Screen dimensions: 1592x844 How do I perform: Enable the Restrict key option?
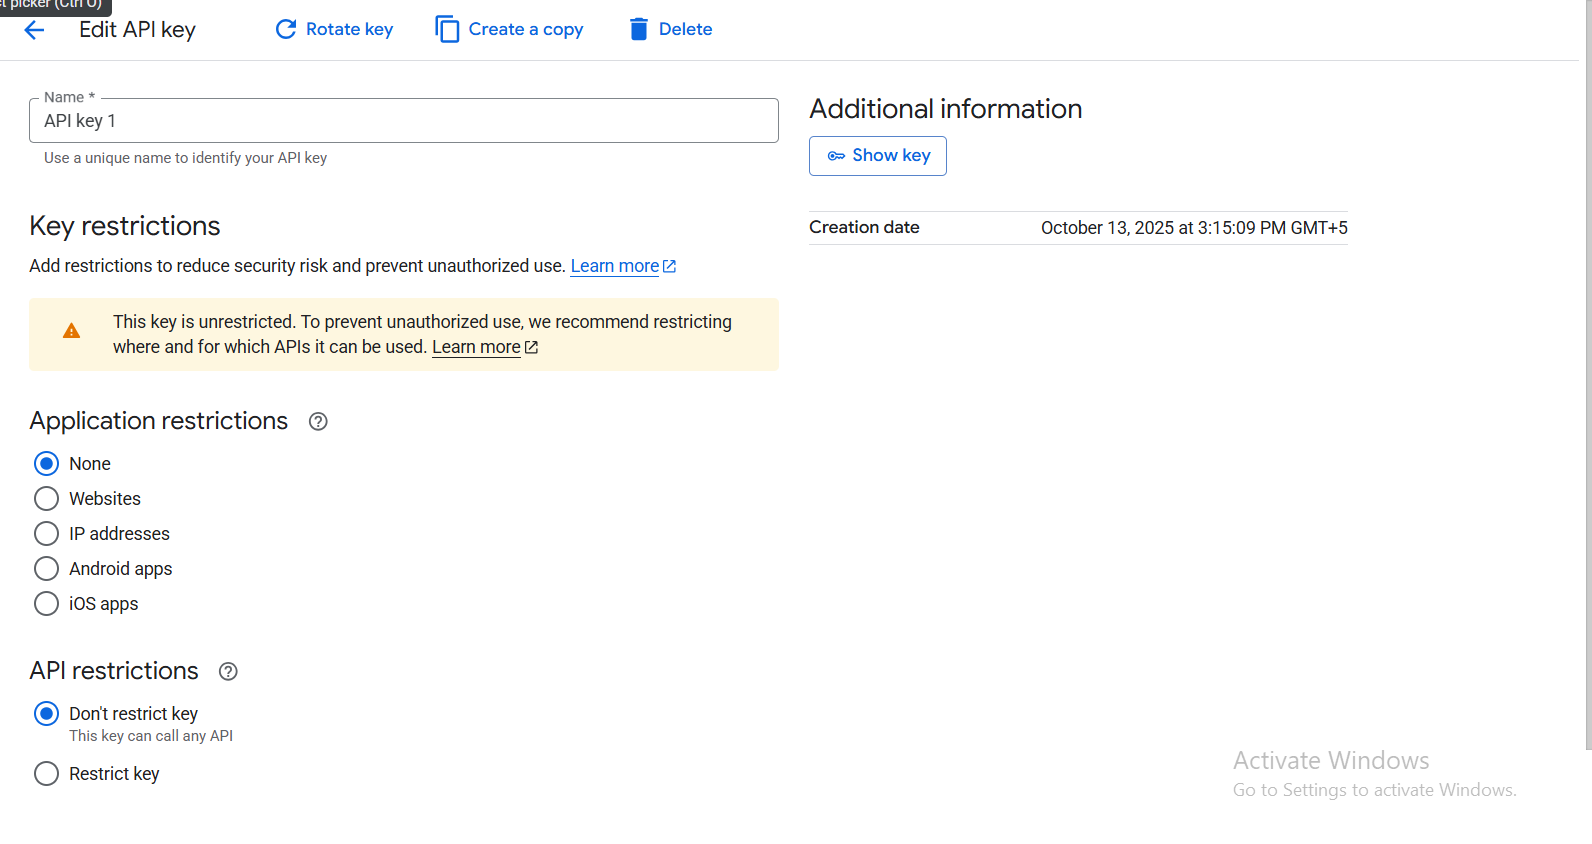coord(47,773)
